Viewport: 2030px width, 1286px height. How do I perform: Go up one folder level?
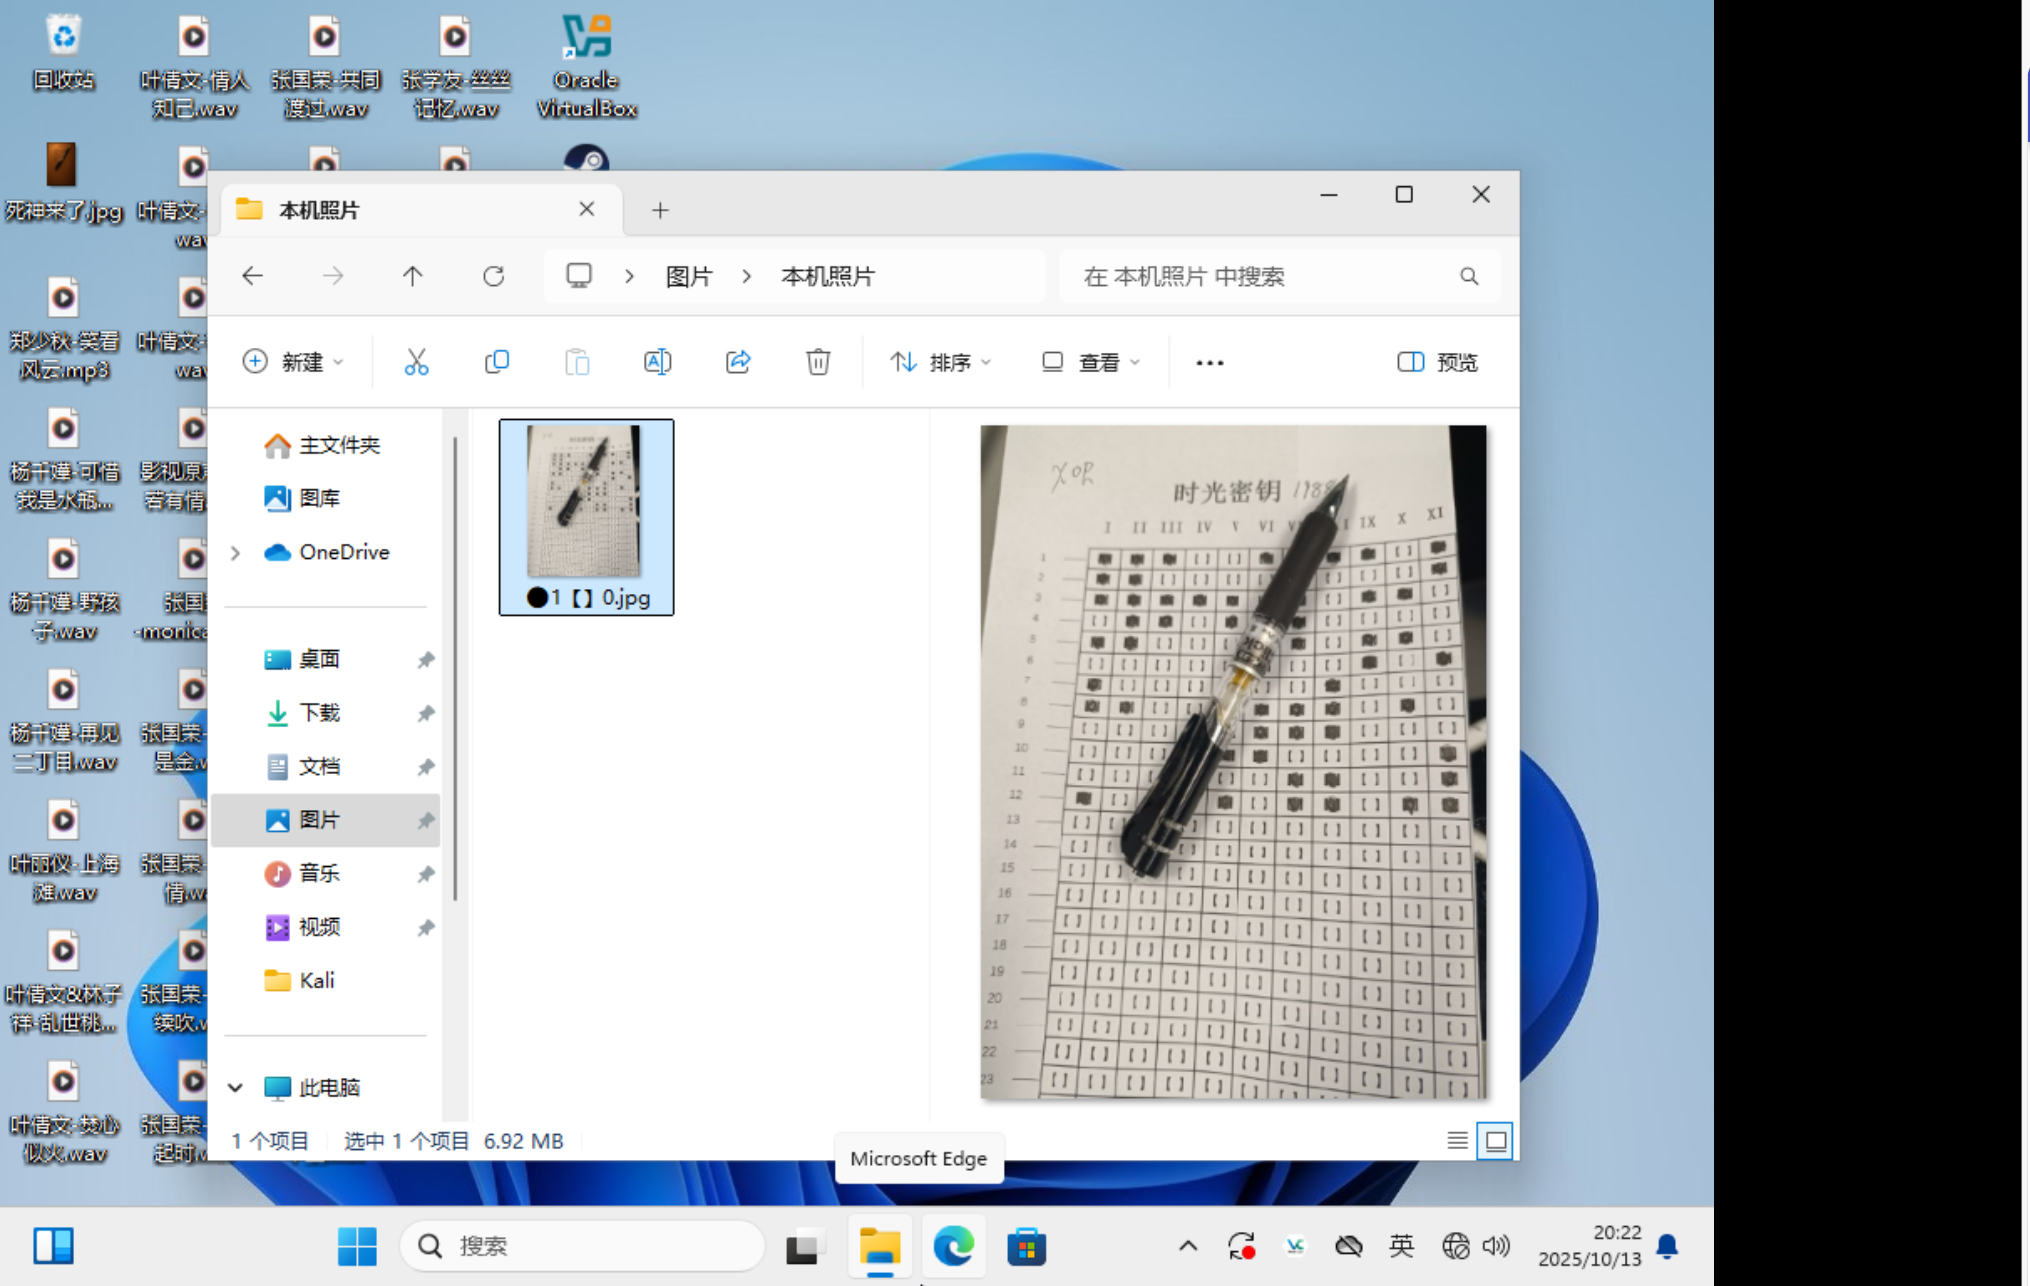point(413,276)
